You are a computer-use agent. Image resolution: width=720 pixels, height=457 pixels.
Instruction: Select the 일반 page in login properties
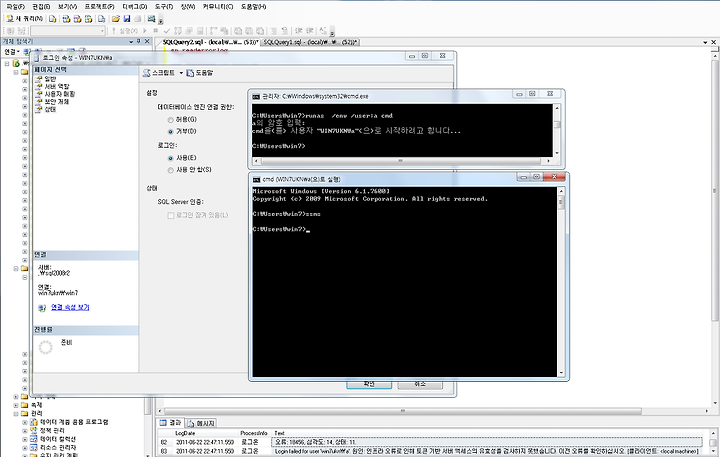click(50, 79)
